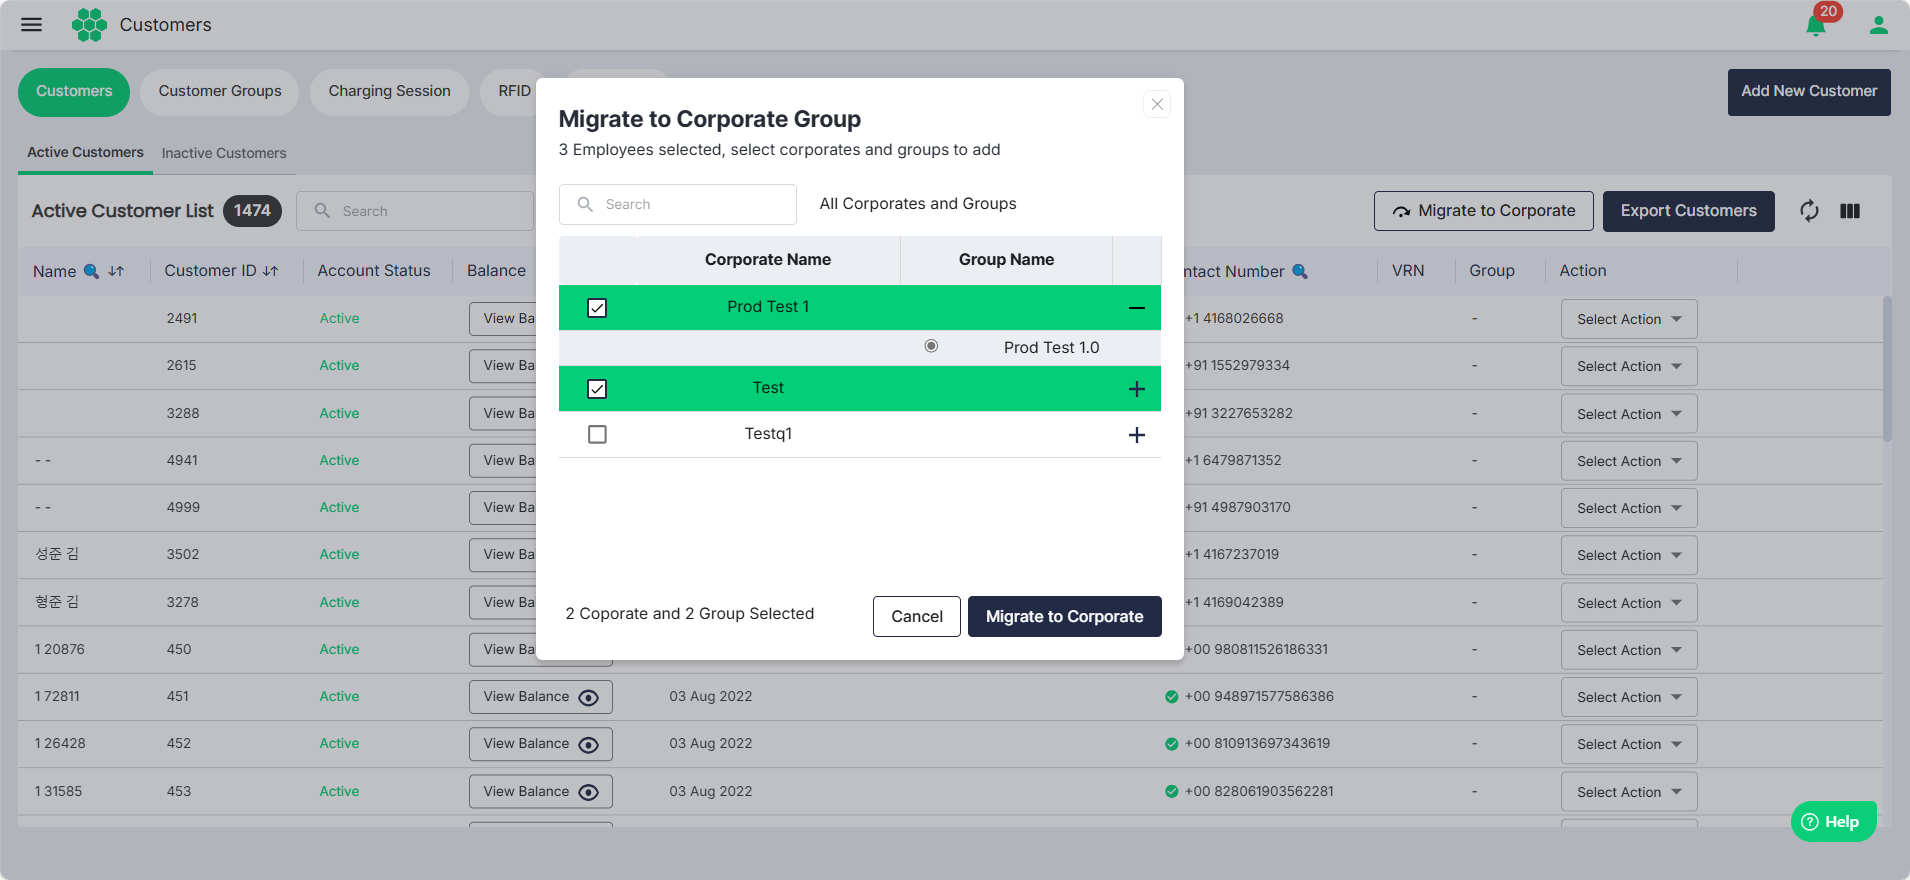Open the Charging Session tab
This screenshot has height=880, width=1910.
(x=389, y=92)
